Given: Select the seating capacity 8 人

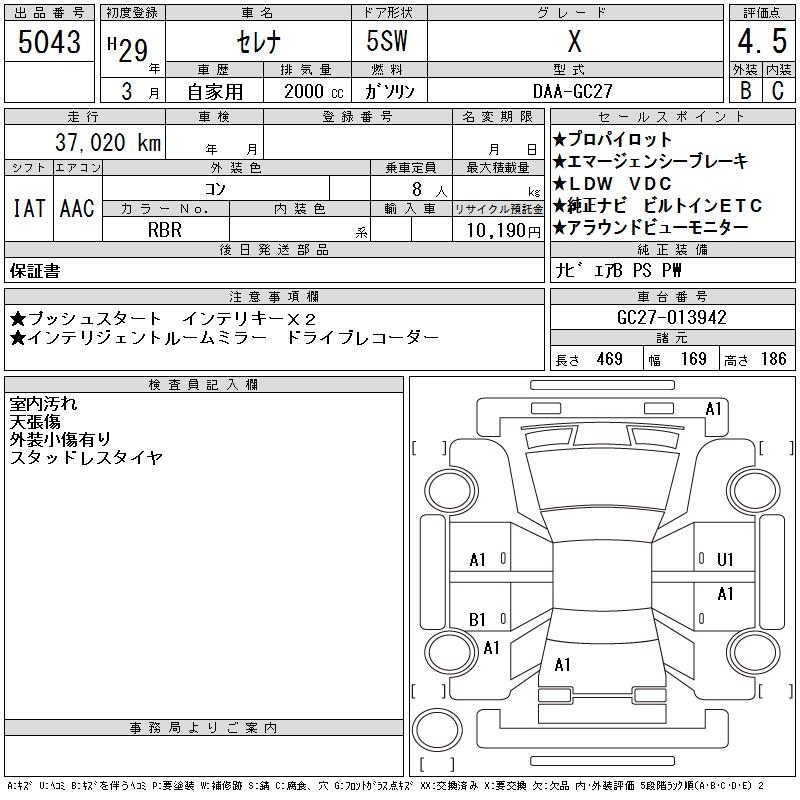Looking at the screenshot, I should 429,189.
